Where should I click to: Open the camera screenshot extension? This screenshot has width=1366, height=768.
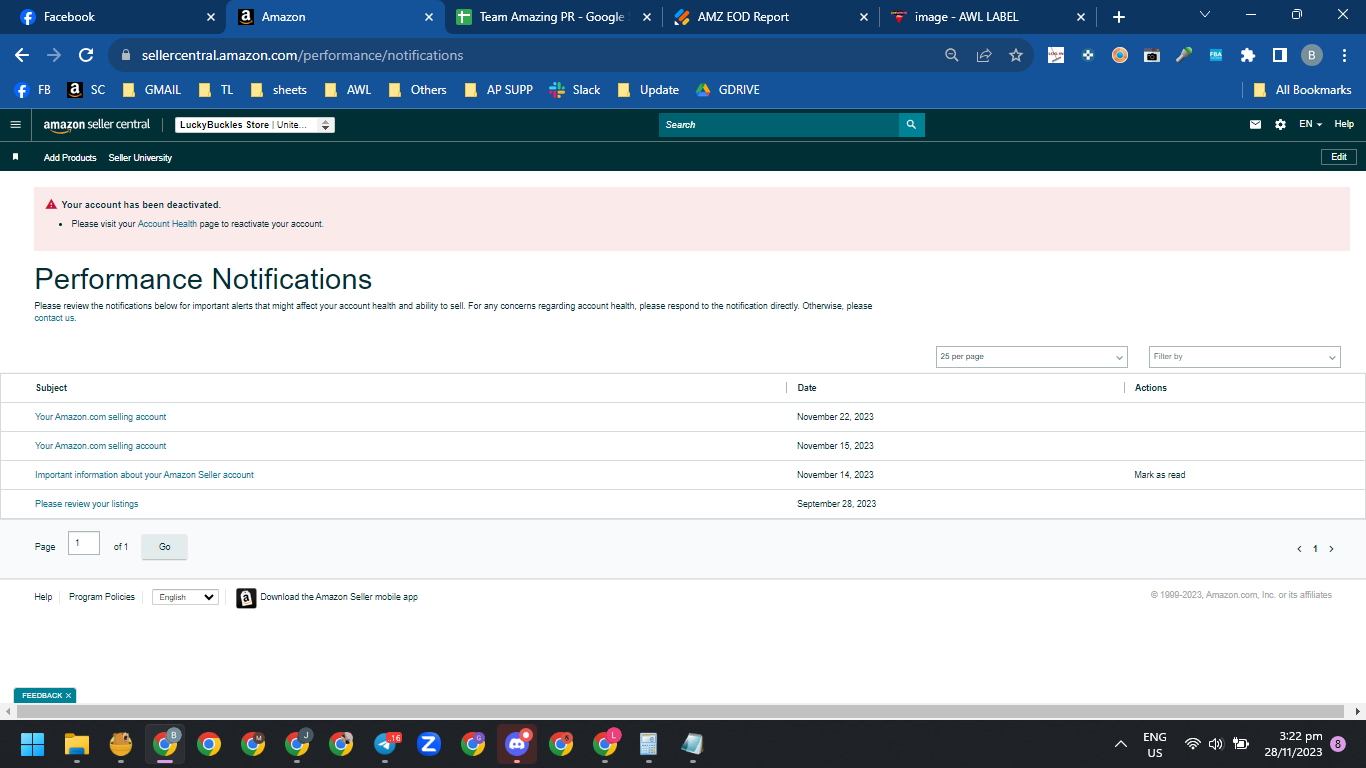(x=1152, y=55)
